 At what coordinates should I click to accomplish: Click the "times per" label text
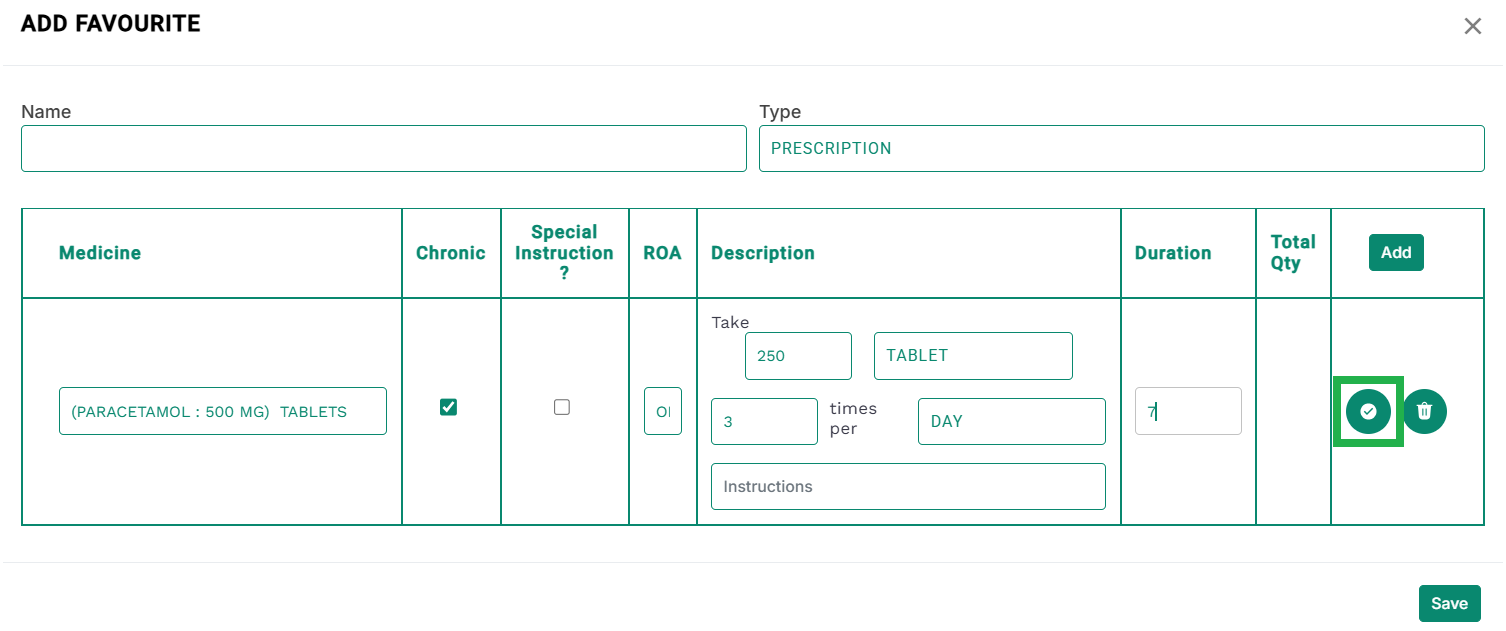[x=853, y=419]
